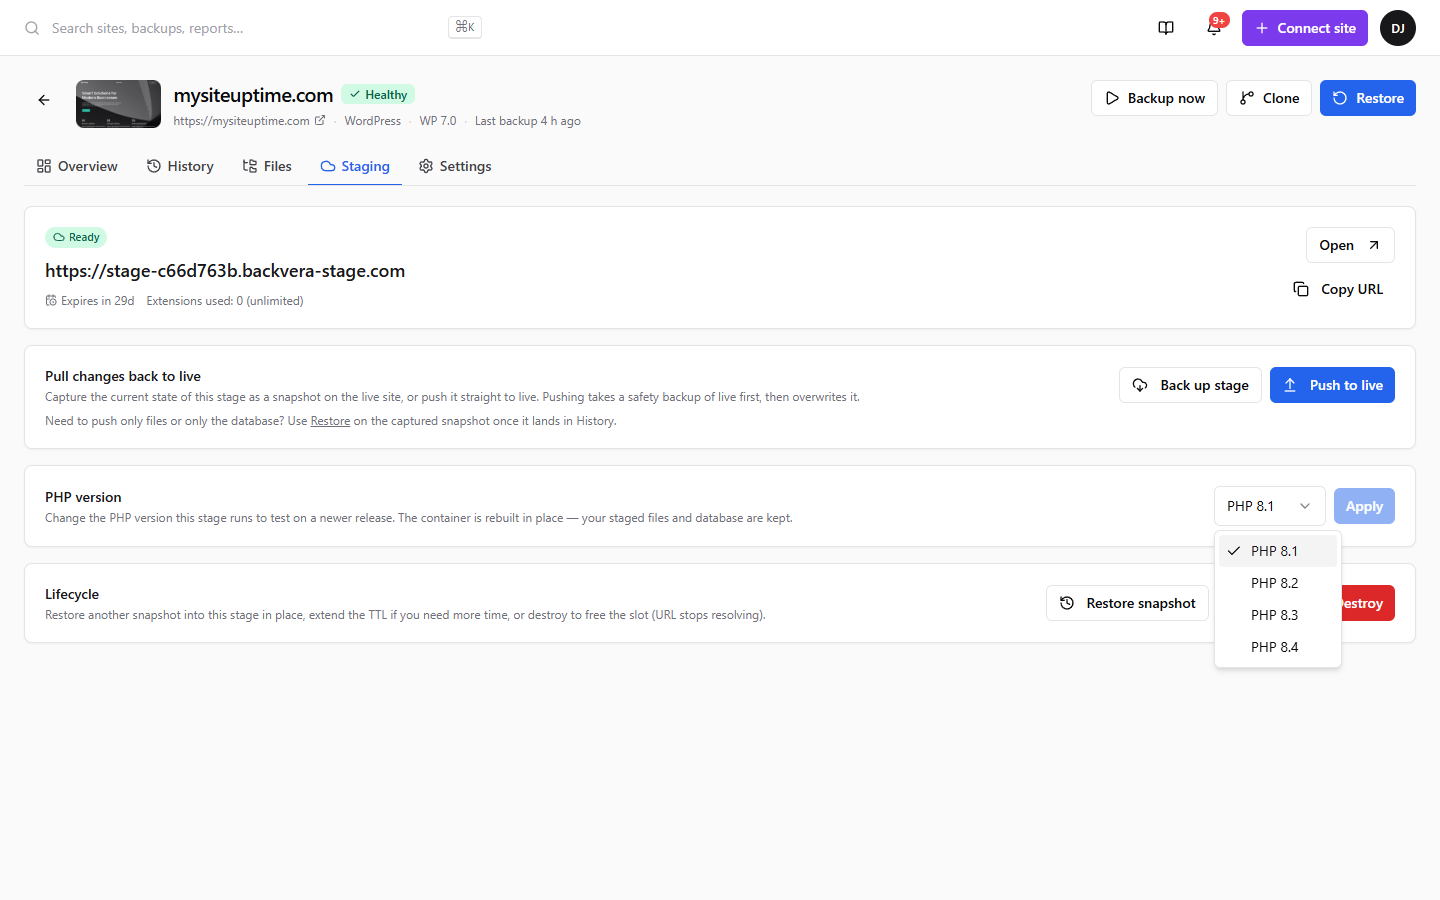This screenshot has width=1440, height=900.
Task: Click the upload arrow icon in Push to live
Action: pyautogui.click(x=1290, y=385)
